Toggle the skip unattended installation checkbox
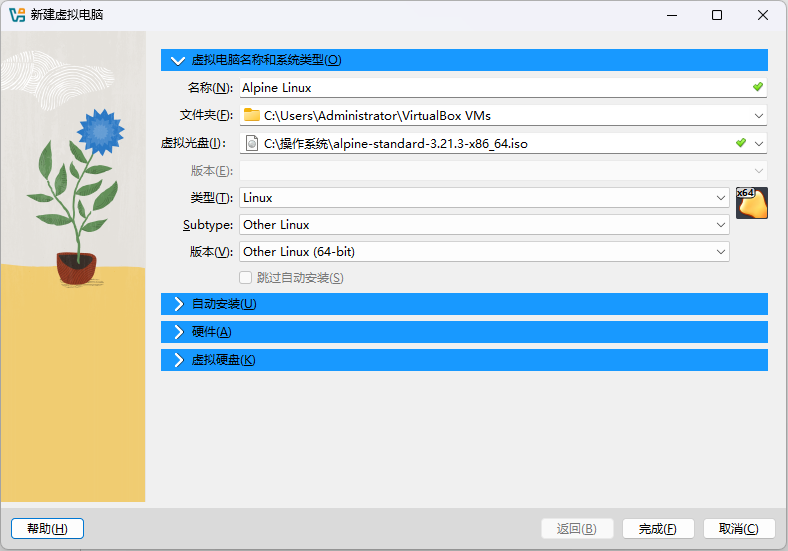The height and width of the screenshot is (551, 788). tap(245, 278)
